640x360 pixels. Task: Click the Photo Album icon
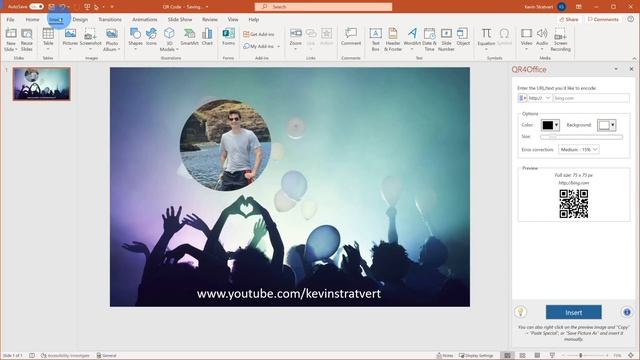point(112,40)
